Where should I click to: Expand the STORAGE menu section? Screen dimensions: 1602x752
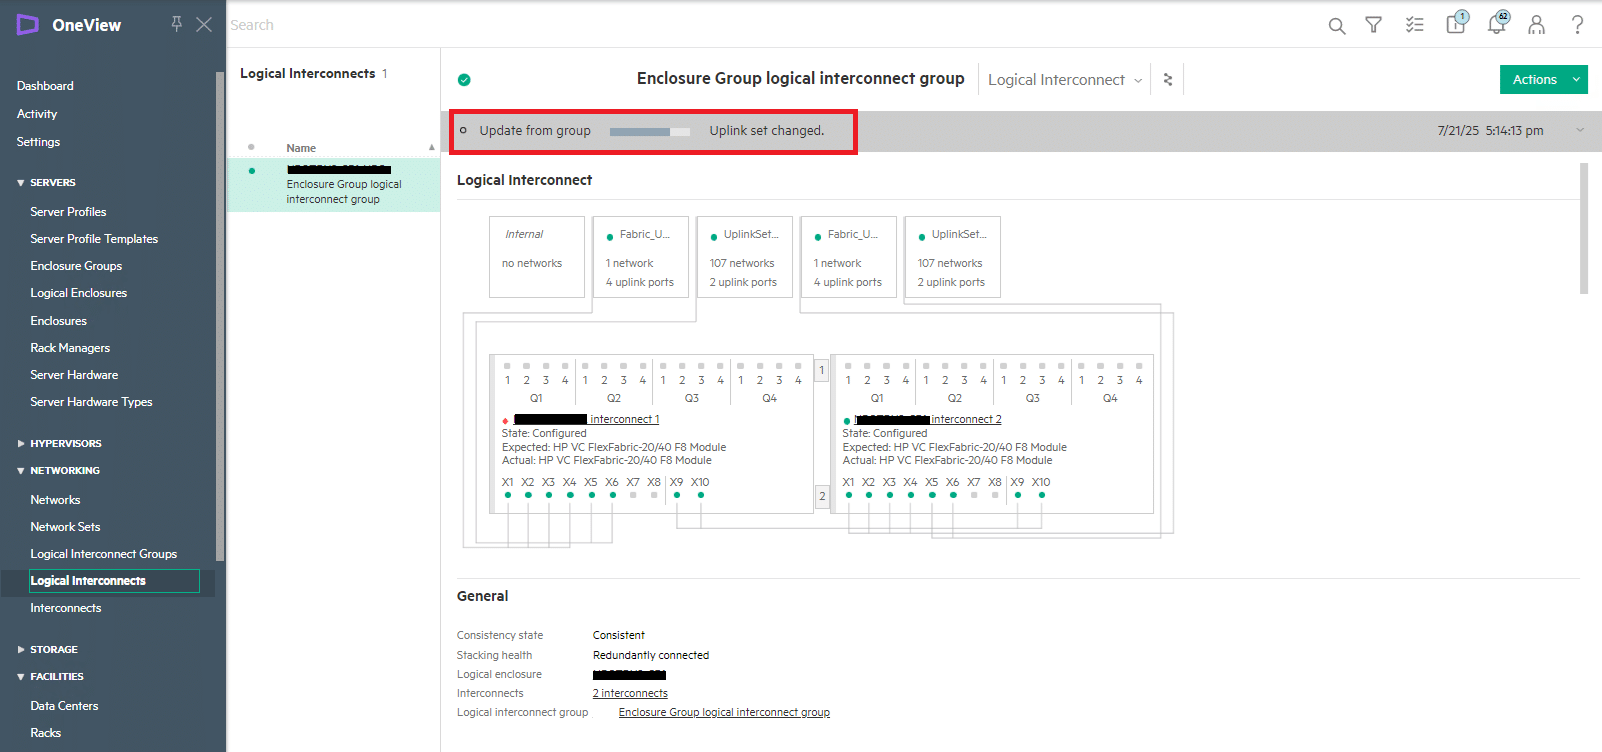(47, 649)
